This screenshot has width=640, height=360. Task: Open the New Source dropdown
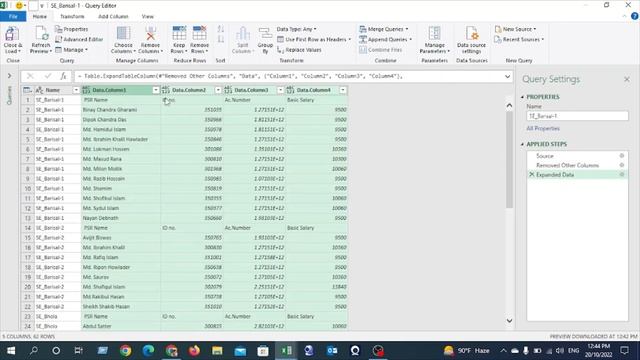click(x=516, y=29)
